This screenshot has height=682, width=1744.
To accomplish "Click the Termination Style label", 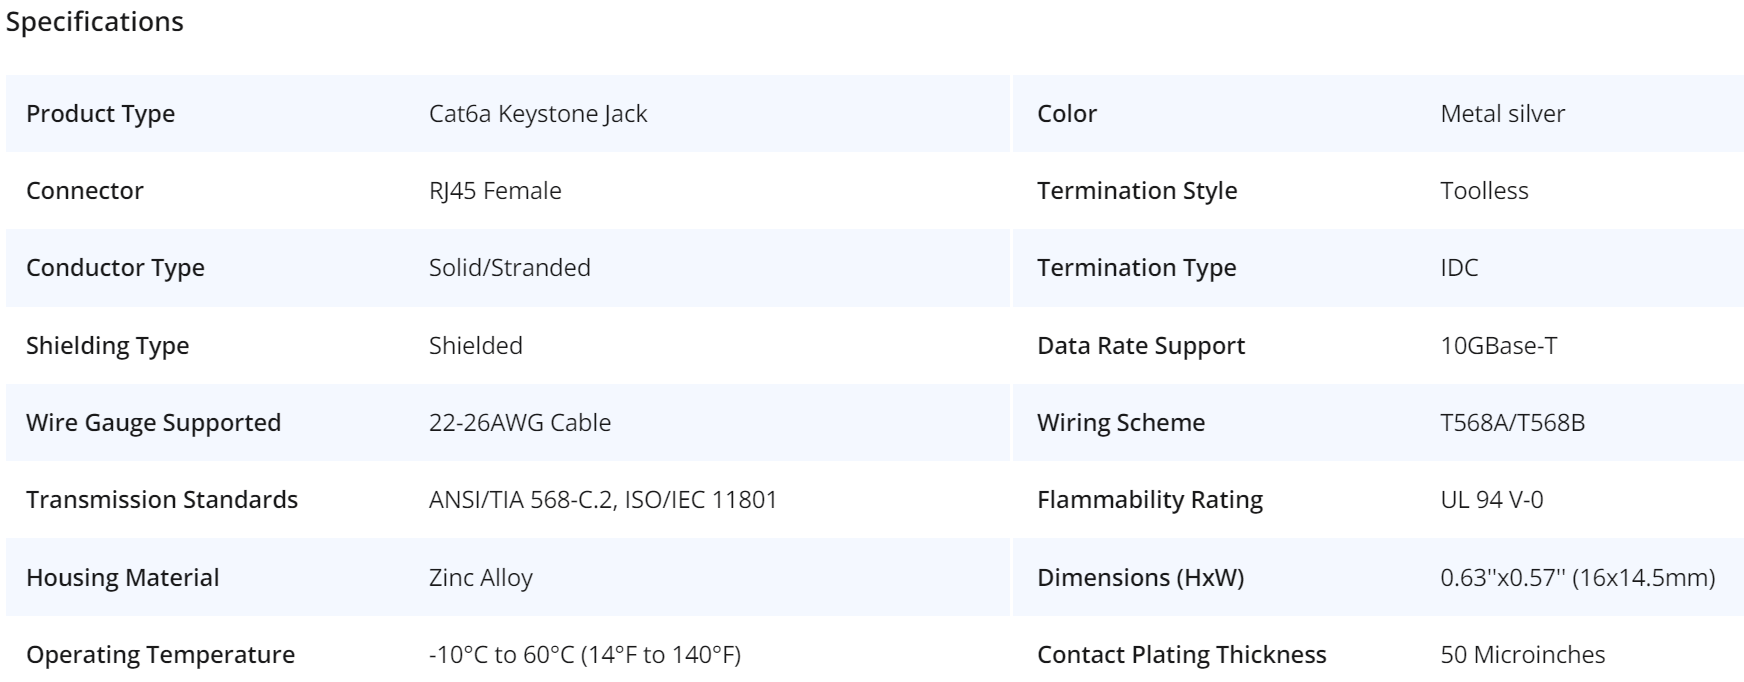I will 1137,191.
